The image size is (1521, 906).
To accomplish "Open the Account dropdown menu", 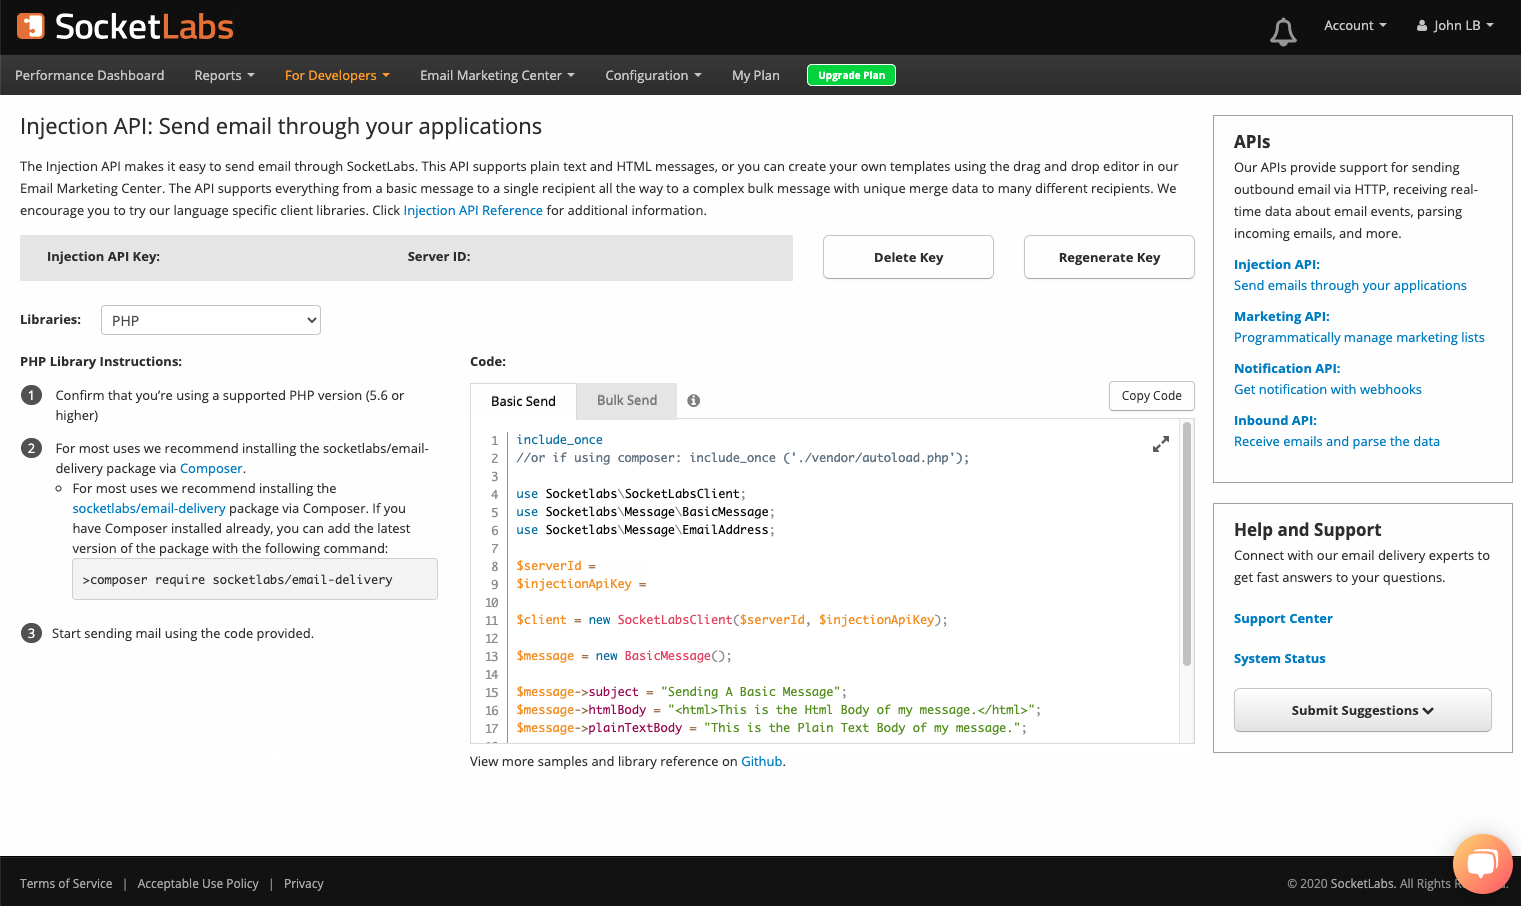I will 1354,26.
